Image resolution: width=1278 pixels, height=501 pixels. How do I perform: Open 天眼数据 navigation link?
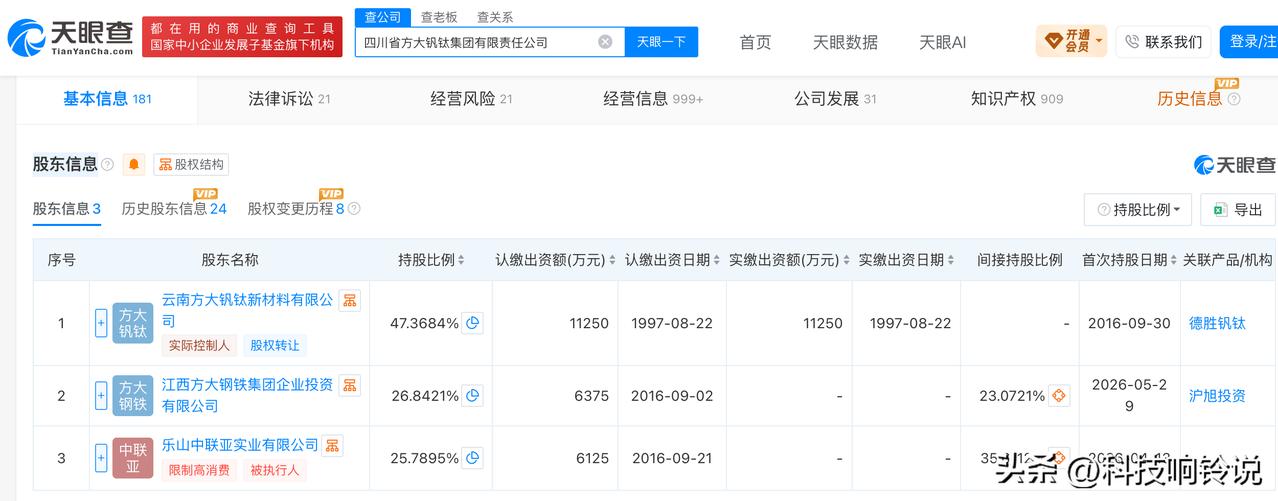coord(845,42)
